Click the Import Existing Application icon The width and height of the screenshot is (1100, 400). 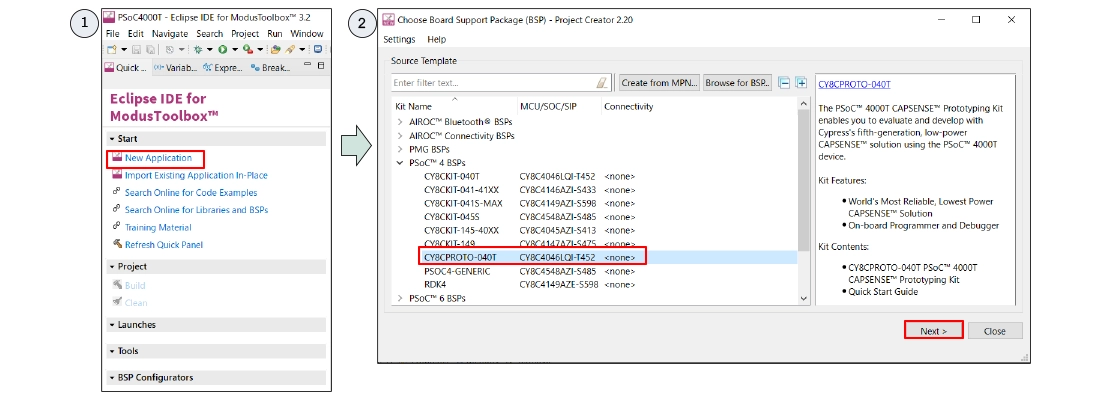pyautogui.click(x=117, y=175)
